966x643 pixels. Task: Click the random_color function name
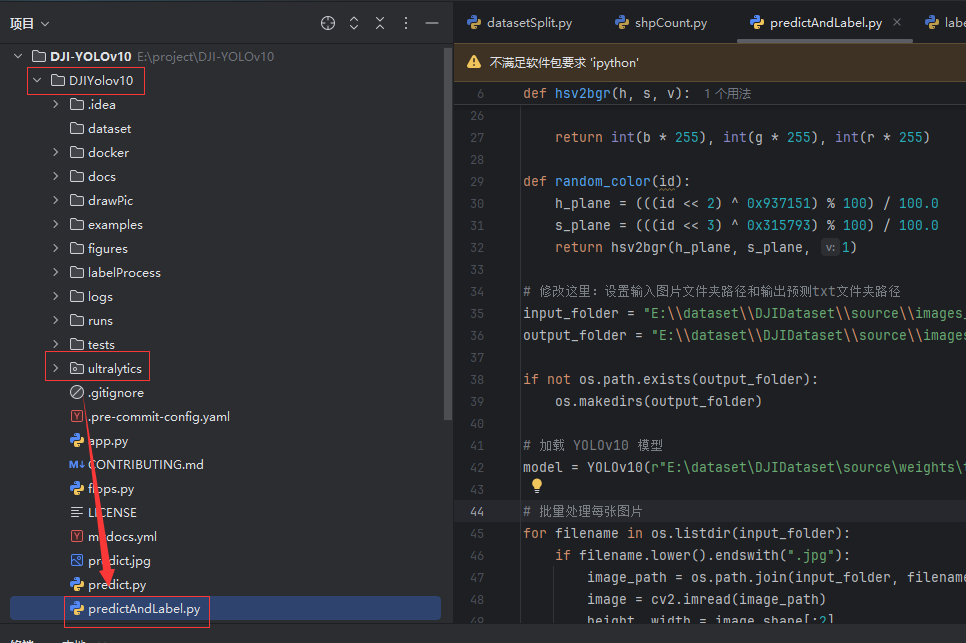pyautogui.click(x=603, y=182)
